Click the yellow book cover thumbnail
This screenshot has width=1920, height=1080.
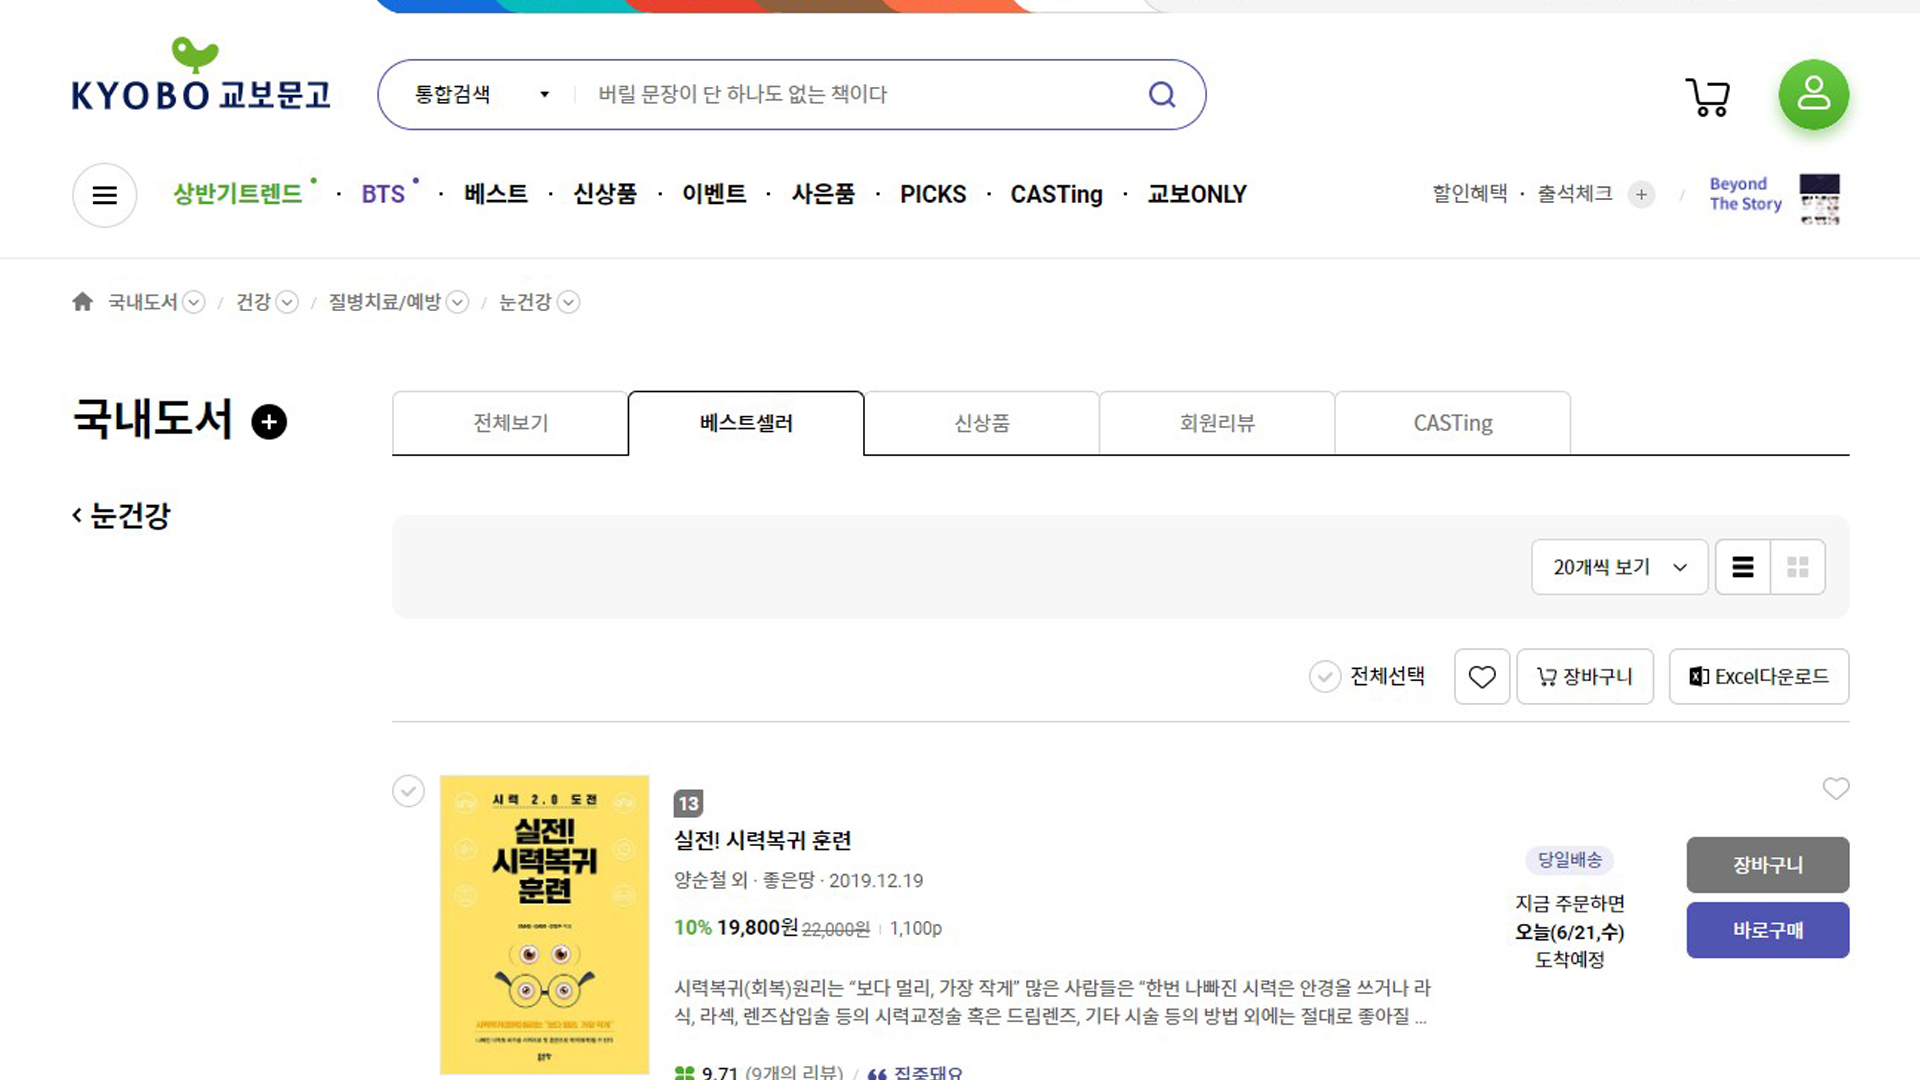click(544, 924)
